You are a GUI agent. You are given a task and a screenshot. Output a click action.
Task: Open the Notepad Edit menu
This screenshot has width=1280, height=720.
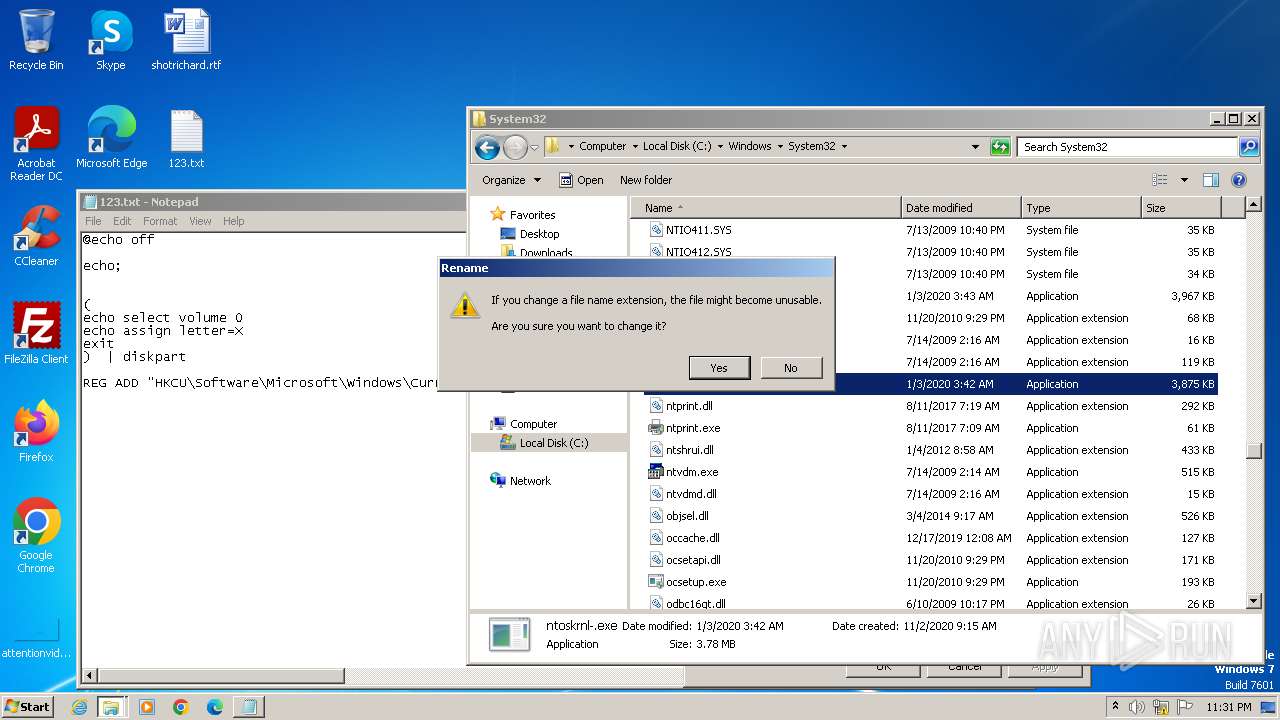122,221
